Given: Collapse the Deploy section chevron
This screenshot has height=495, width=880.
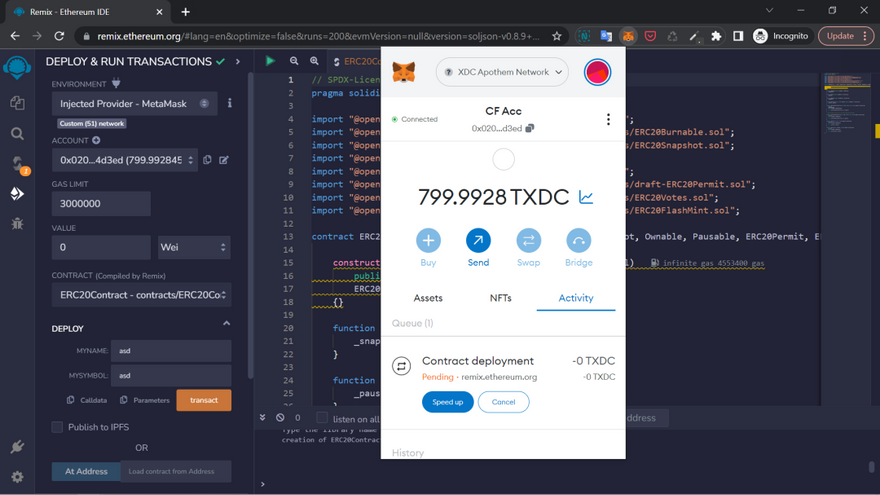Looking at the screenshot, I should [226, 324].
